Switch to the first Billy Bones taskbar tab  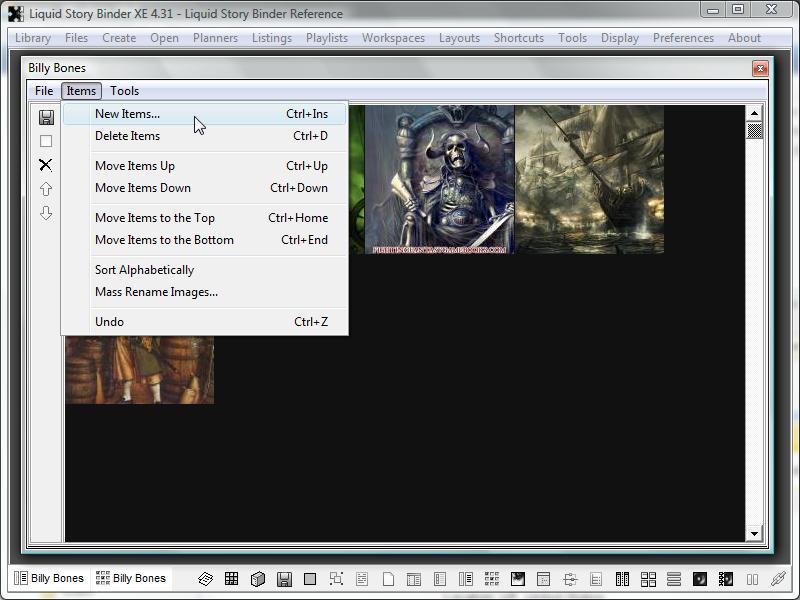(x=49, y=578)
